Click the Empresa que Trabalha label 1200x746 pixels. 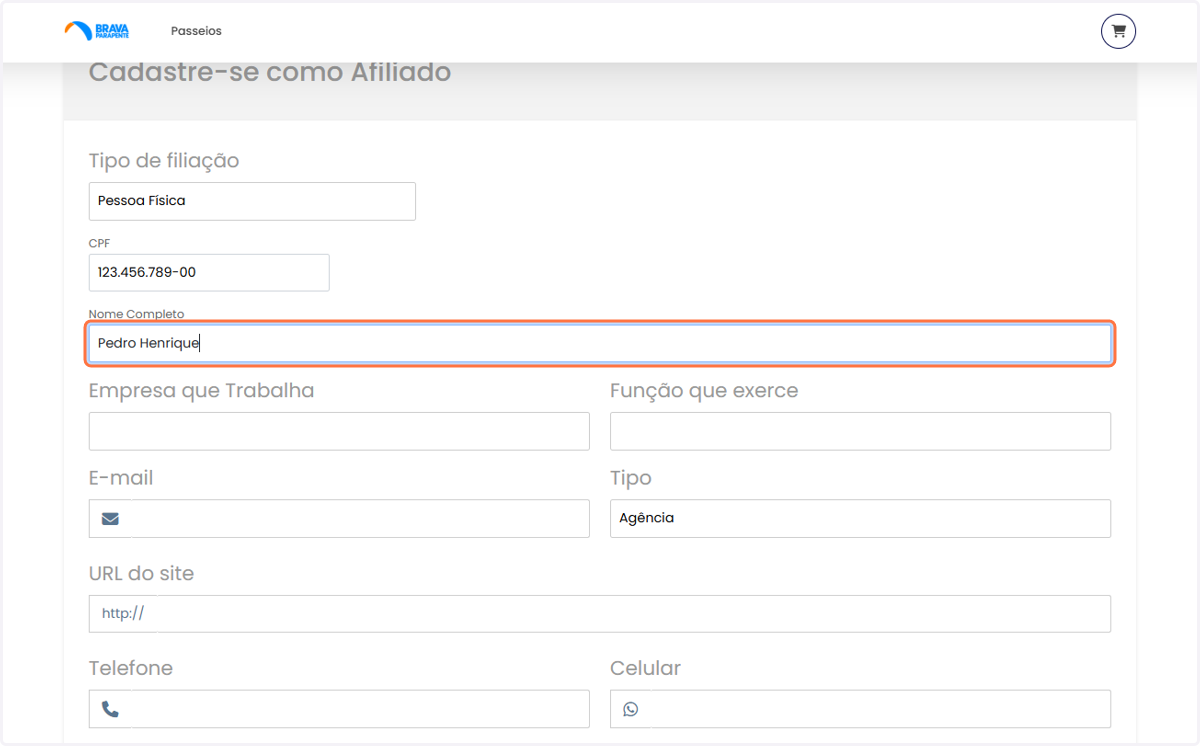click(x=201, y=391)
